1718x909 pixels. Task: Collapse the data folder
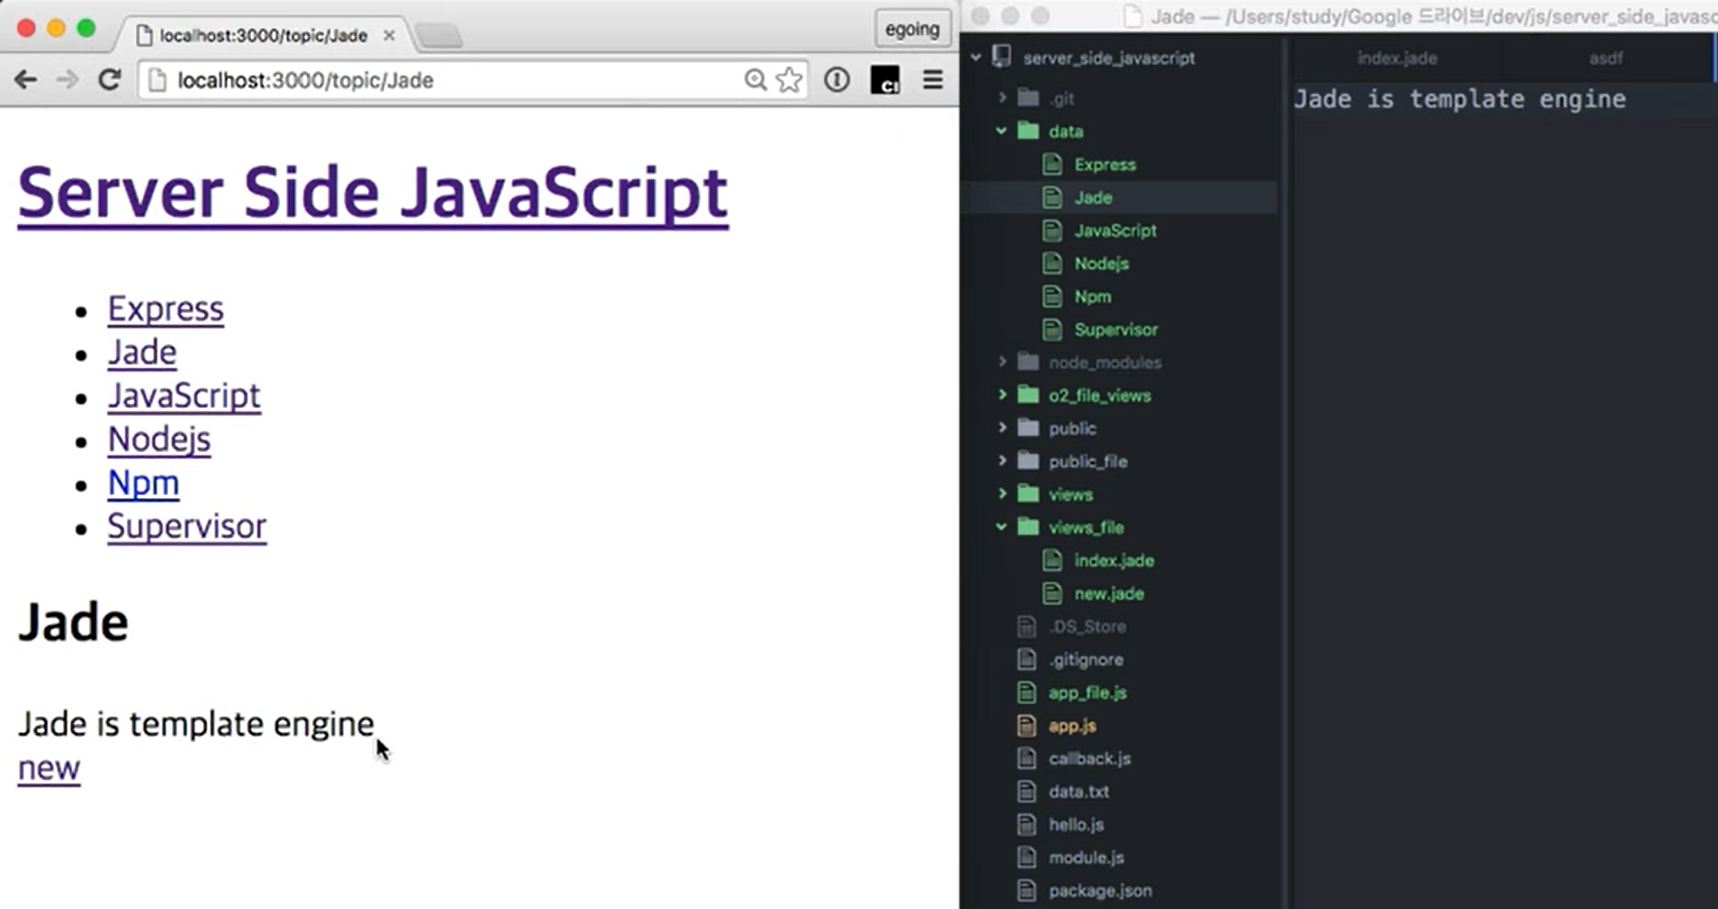pos(1002,131)
